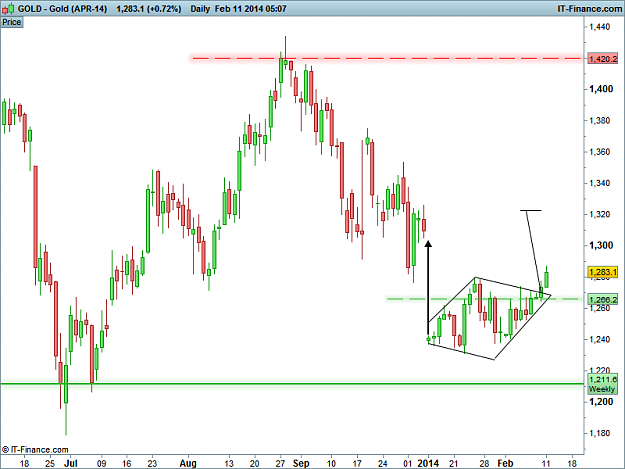This screenshot has height=469, width=625.
Task: Click the '27' date axis label
Action: pos(280,463)
